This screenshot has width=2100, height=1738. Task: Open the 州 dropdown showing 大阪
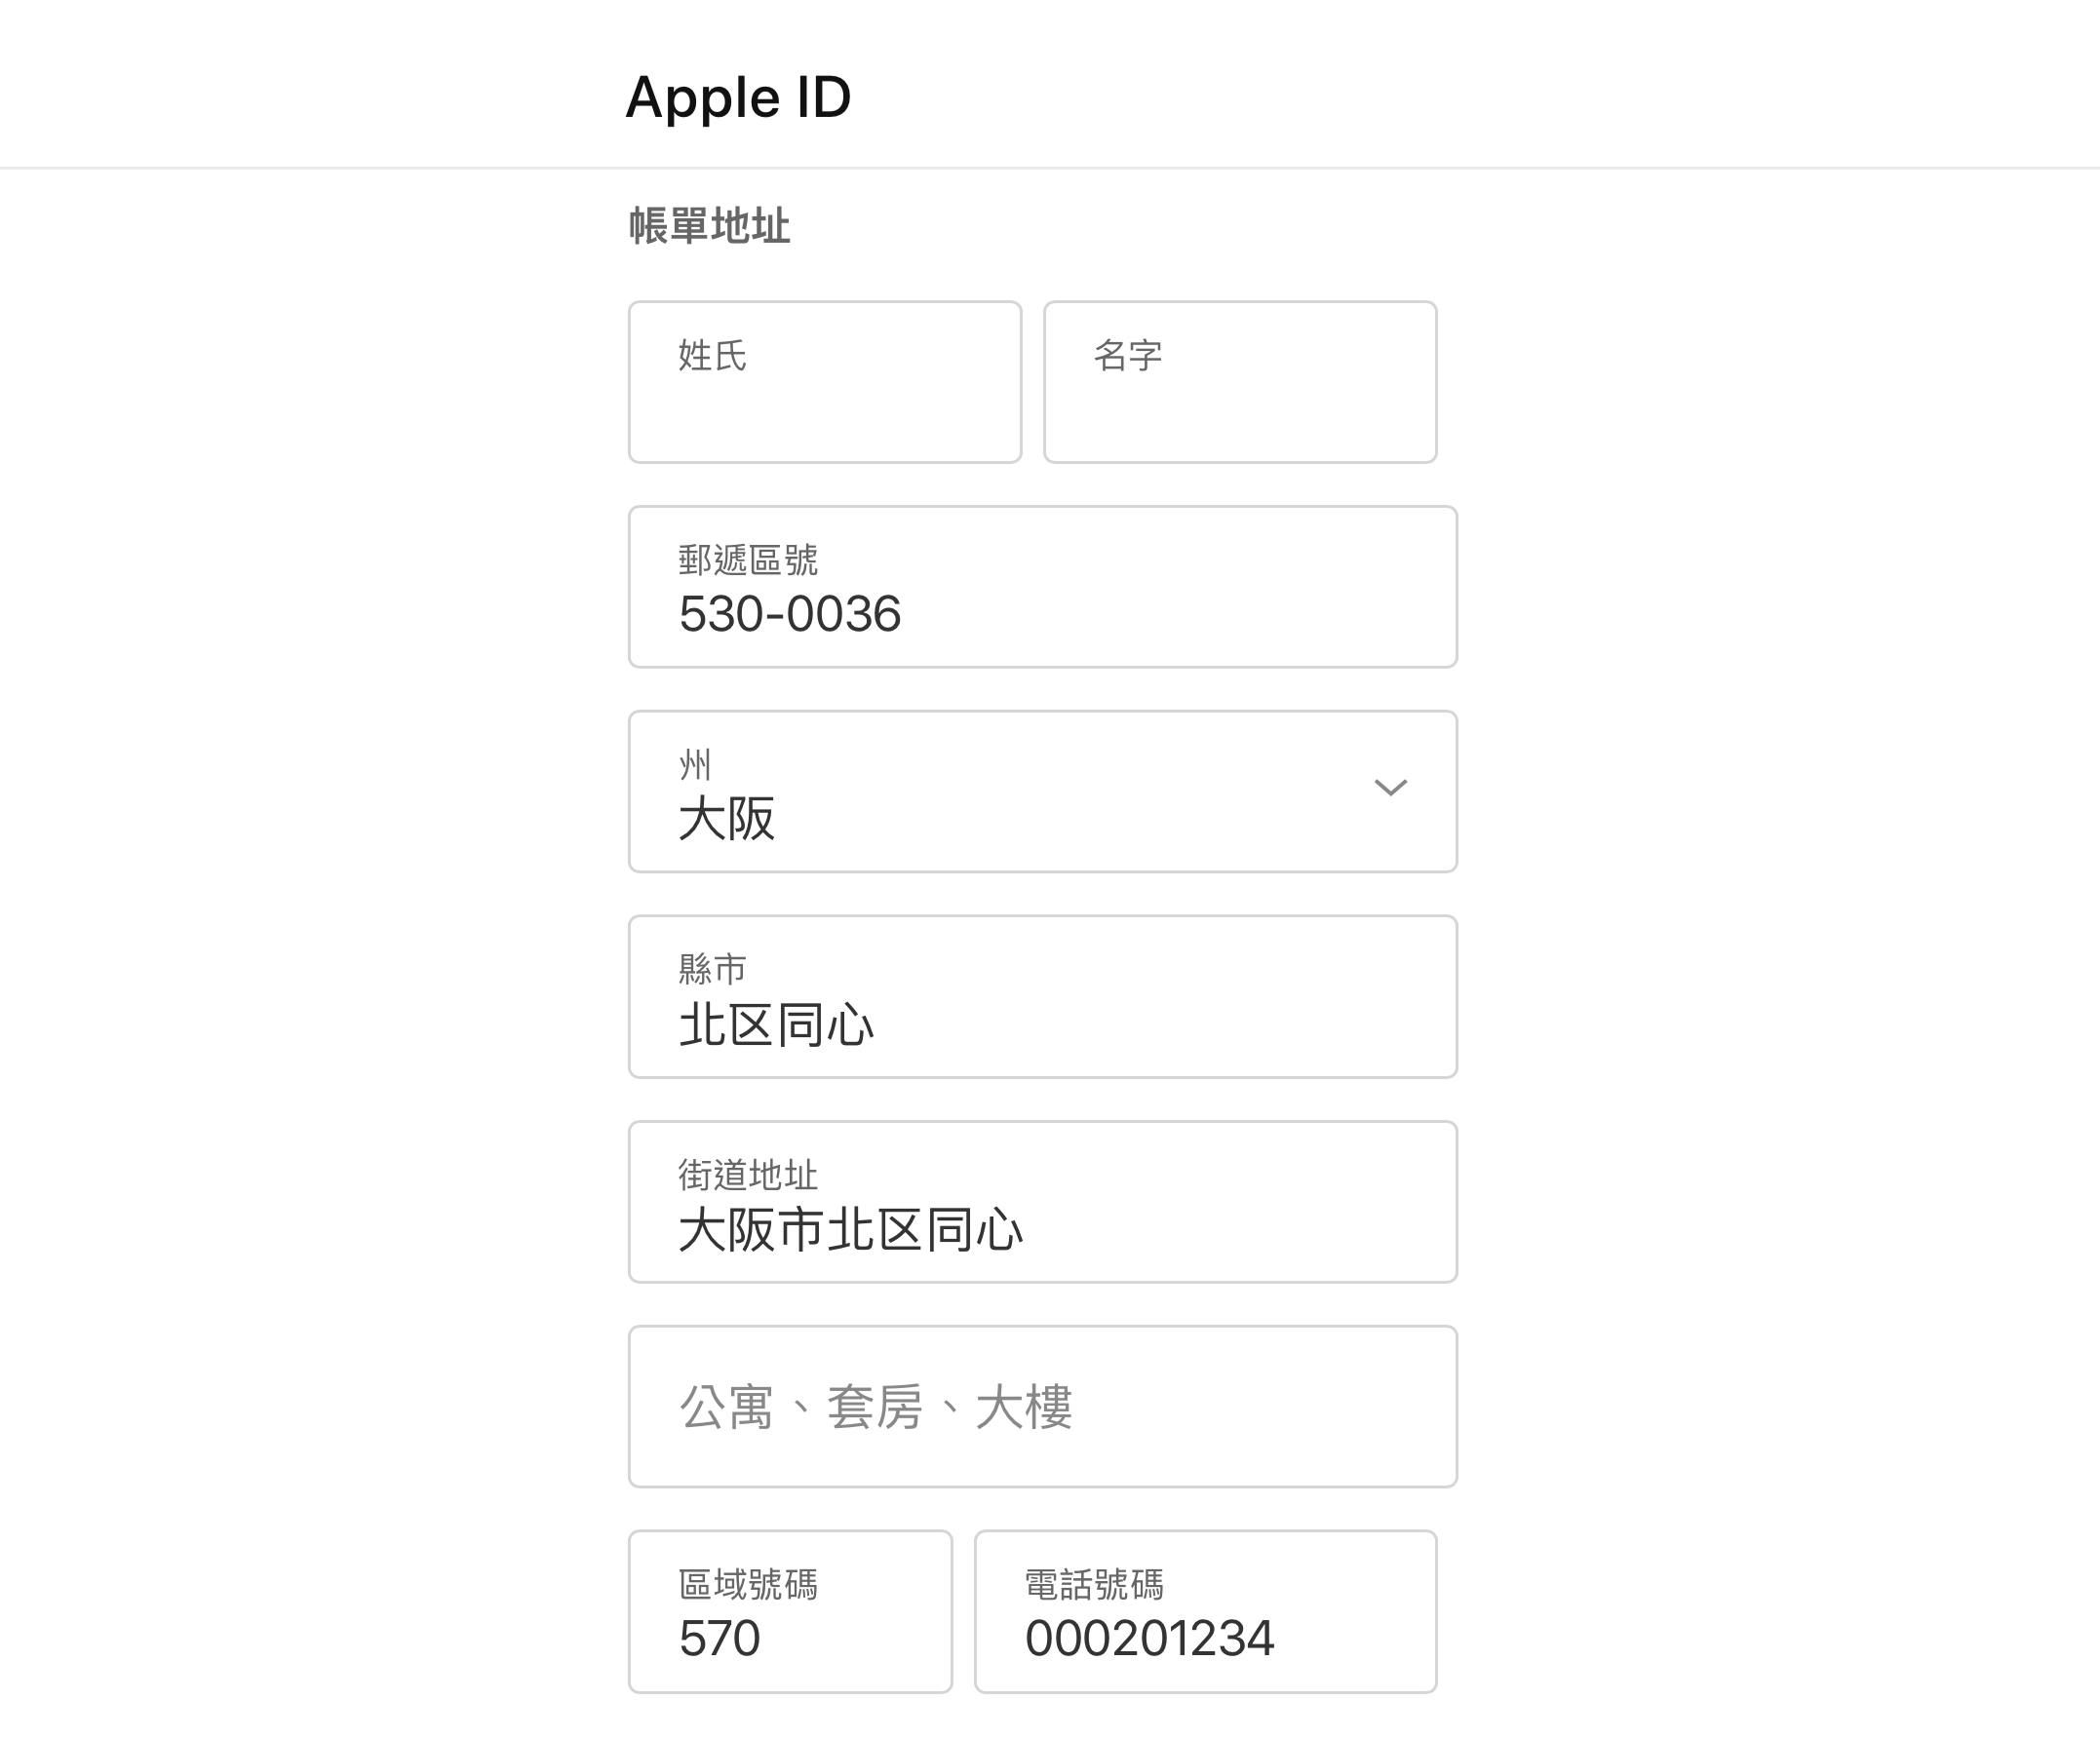[x=1043, y=792]
